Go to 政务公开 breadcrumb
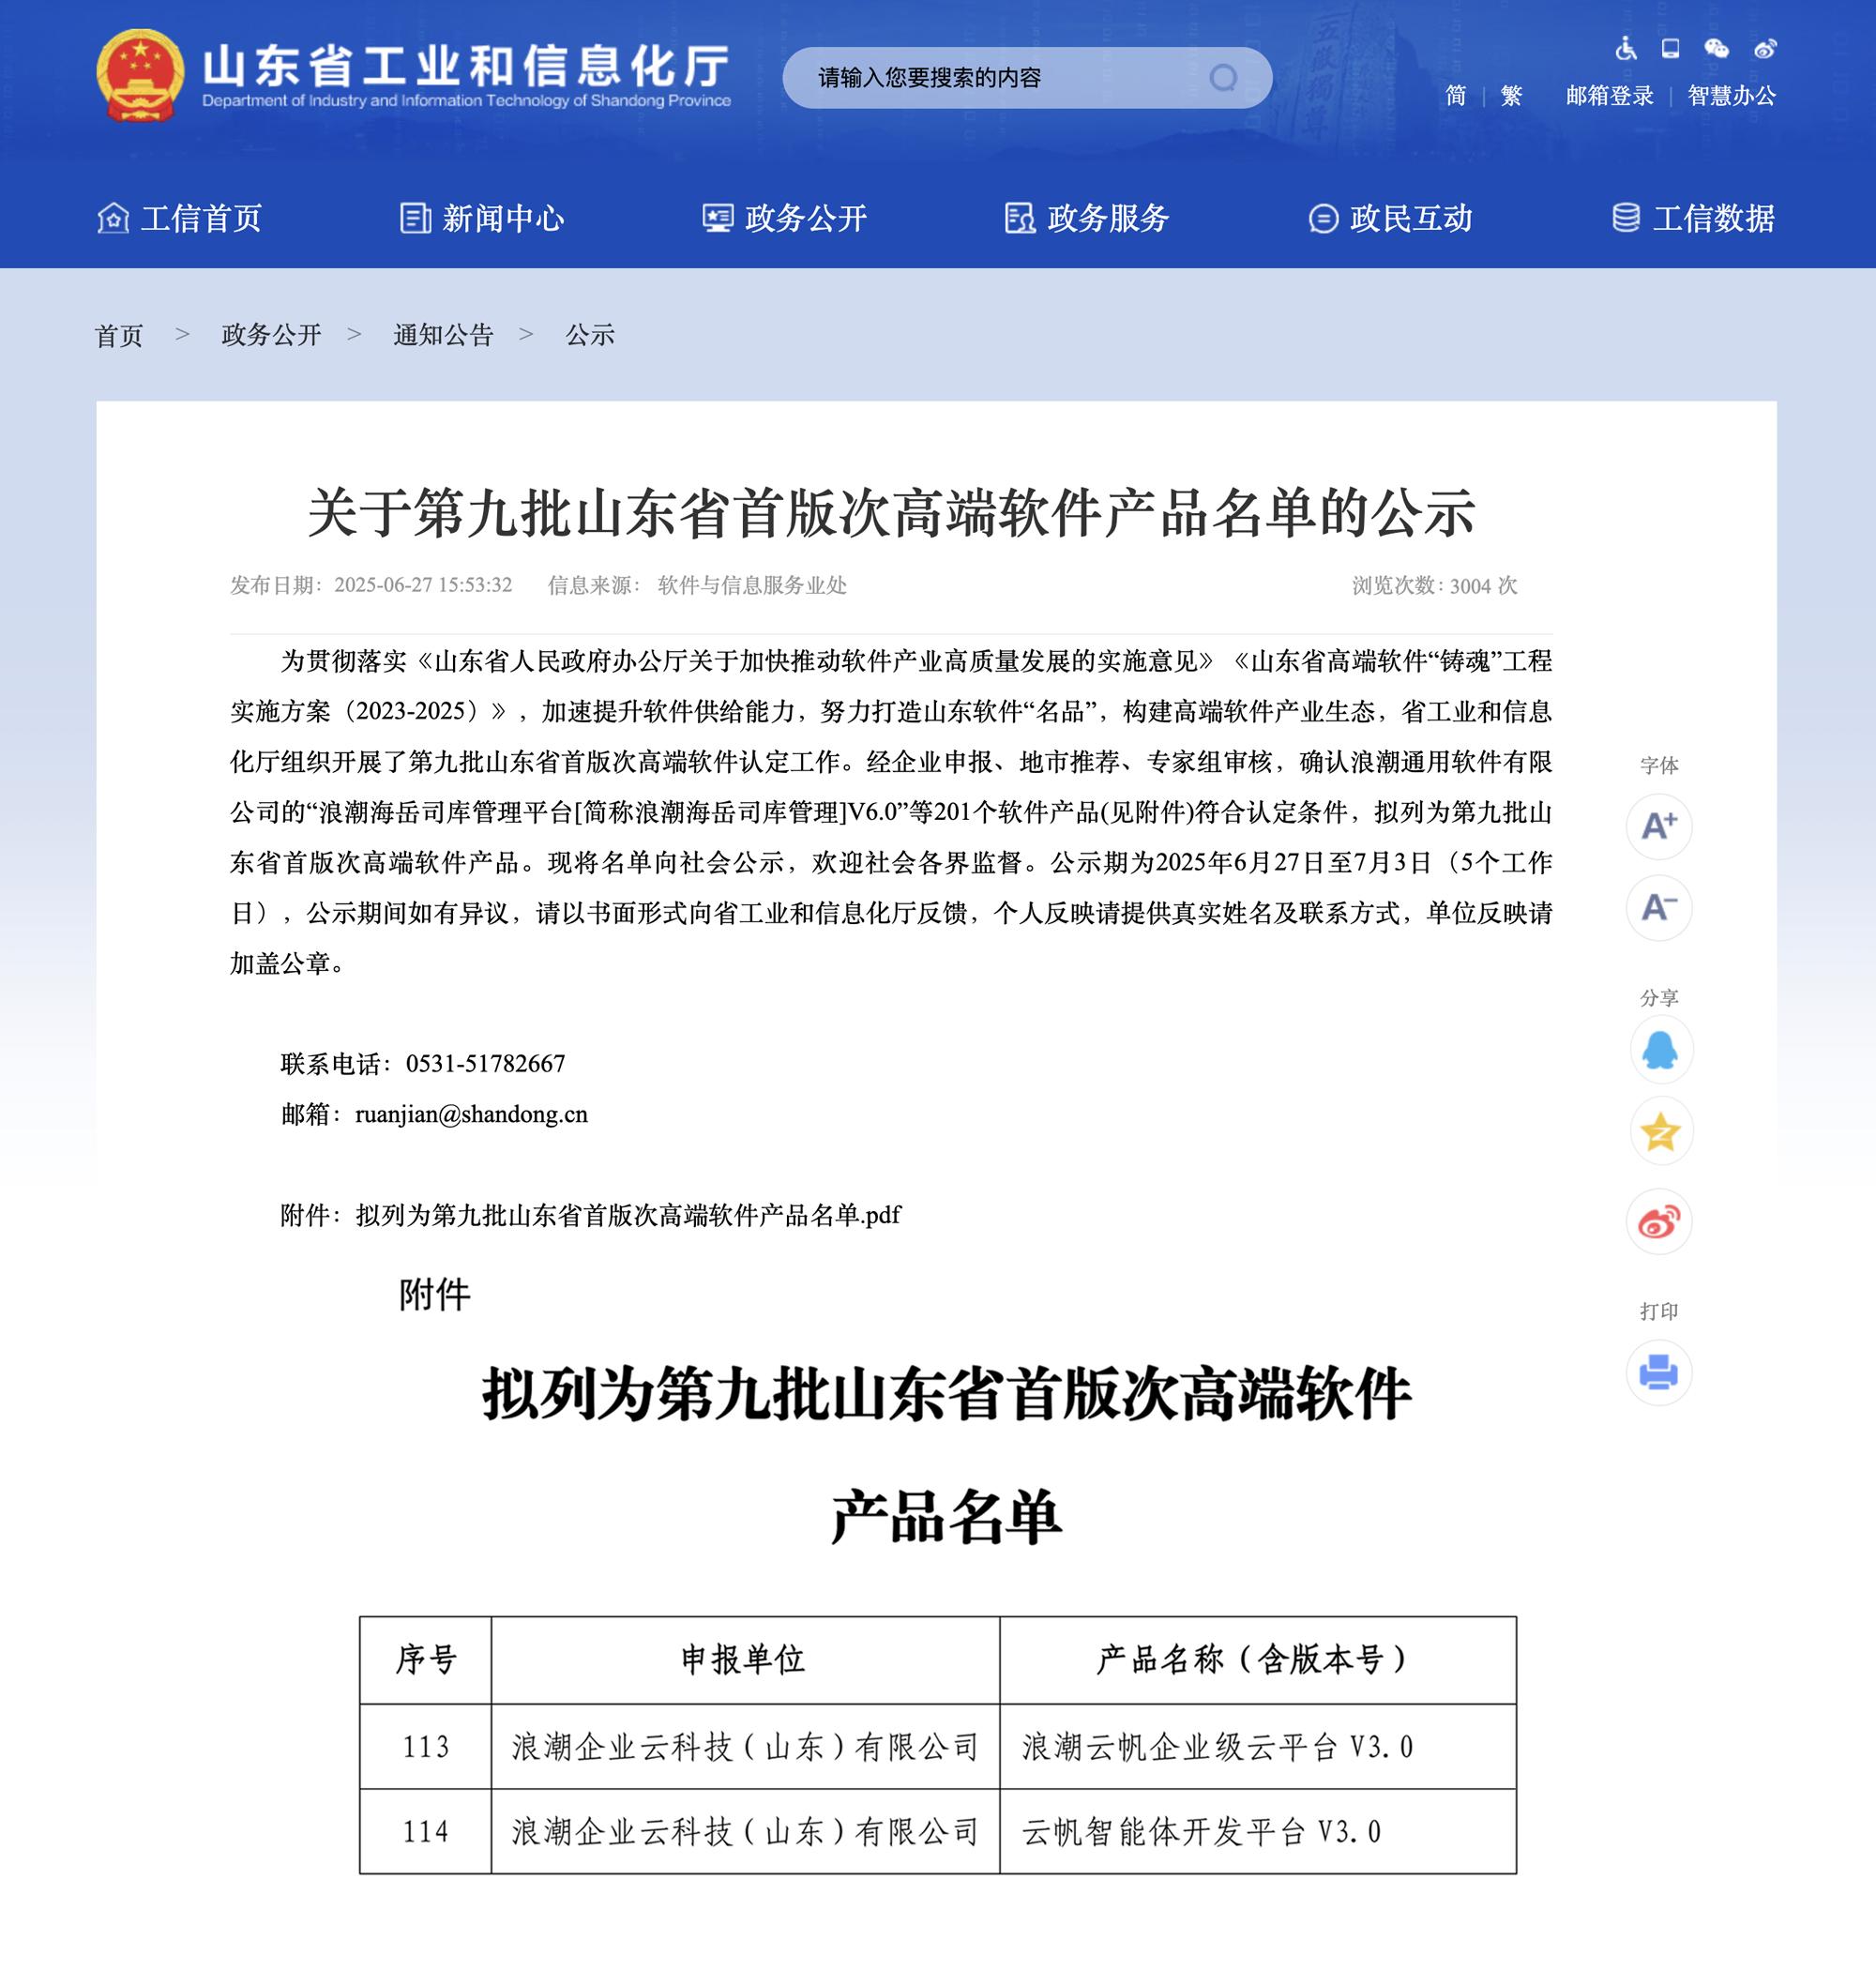This screenshot has height=1970, width=1876. tap(271, 335)
